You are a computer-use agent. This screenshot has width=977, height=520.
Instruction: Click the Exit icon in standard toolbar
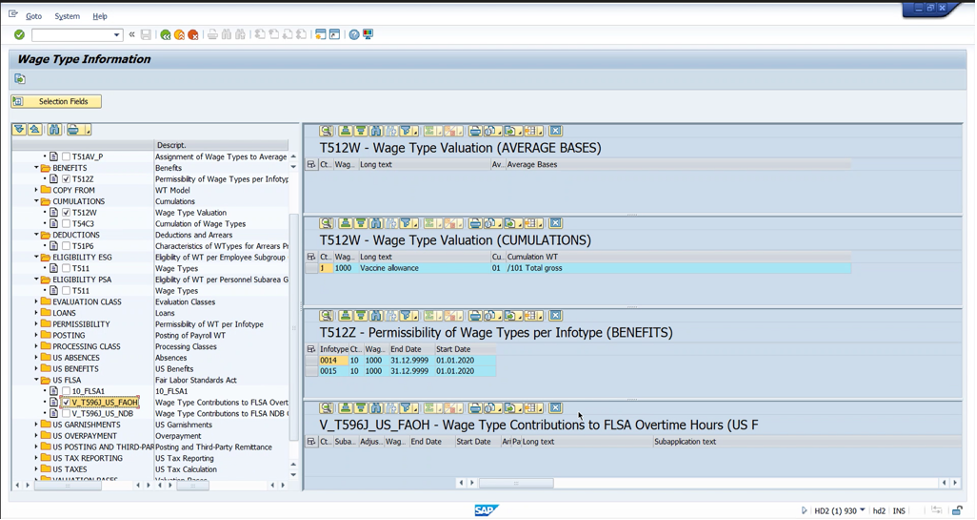pos(179,35)
